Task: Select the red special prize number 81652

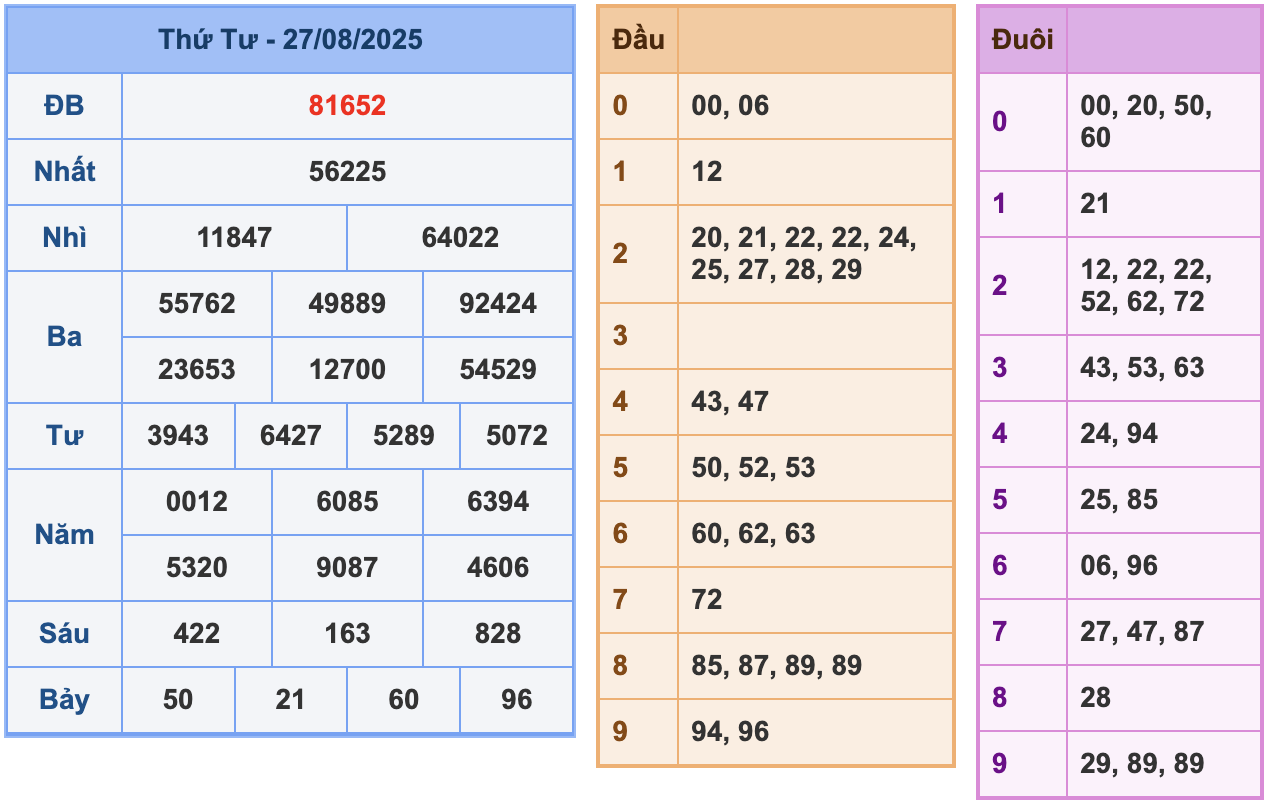Action: pyautogui.click(x=347, y=106)
